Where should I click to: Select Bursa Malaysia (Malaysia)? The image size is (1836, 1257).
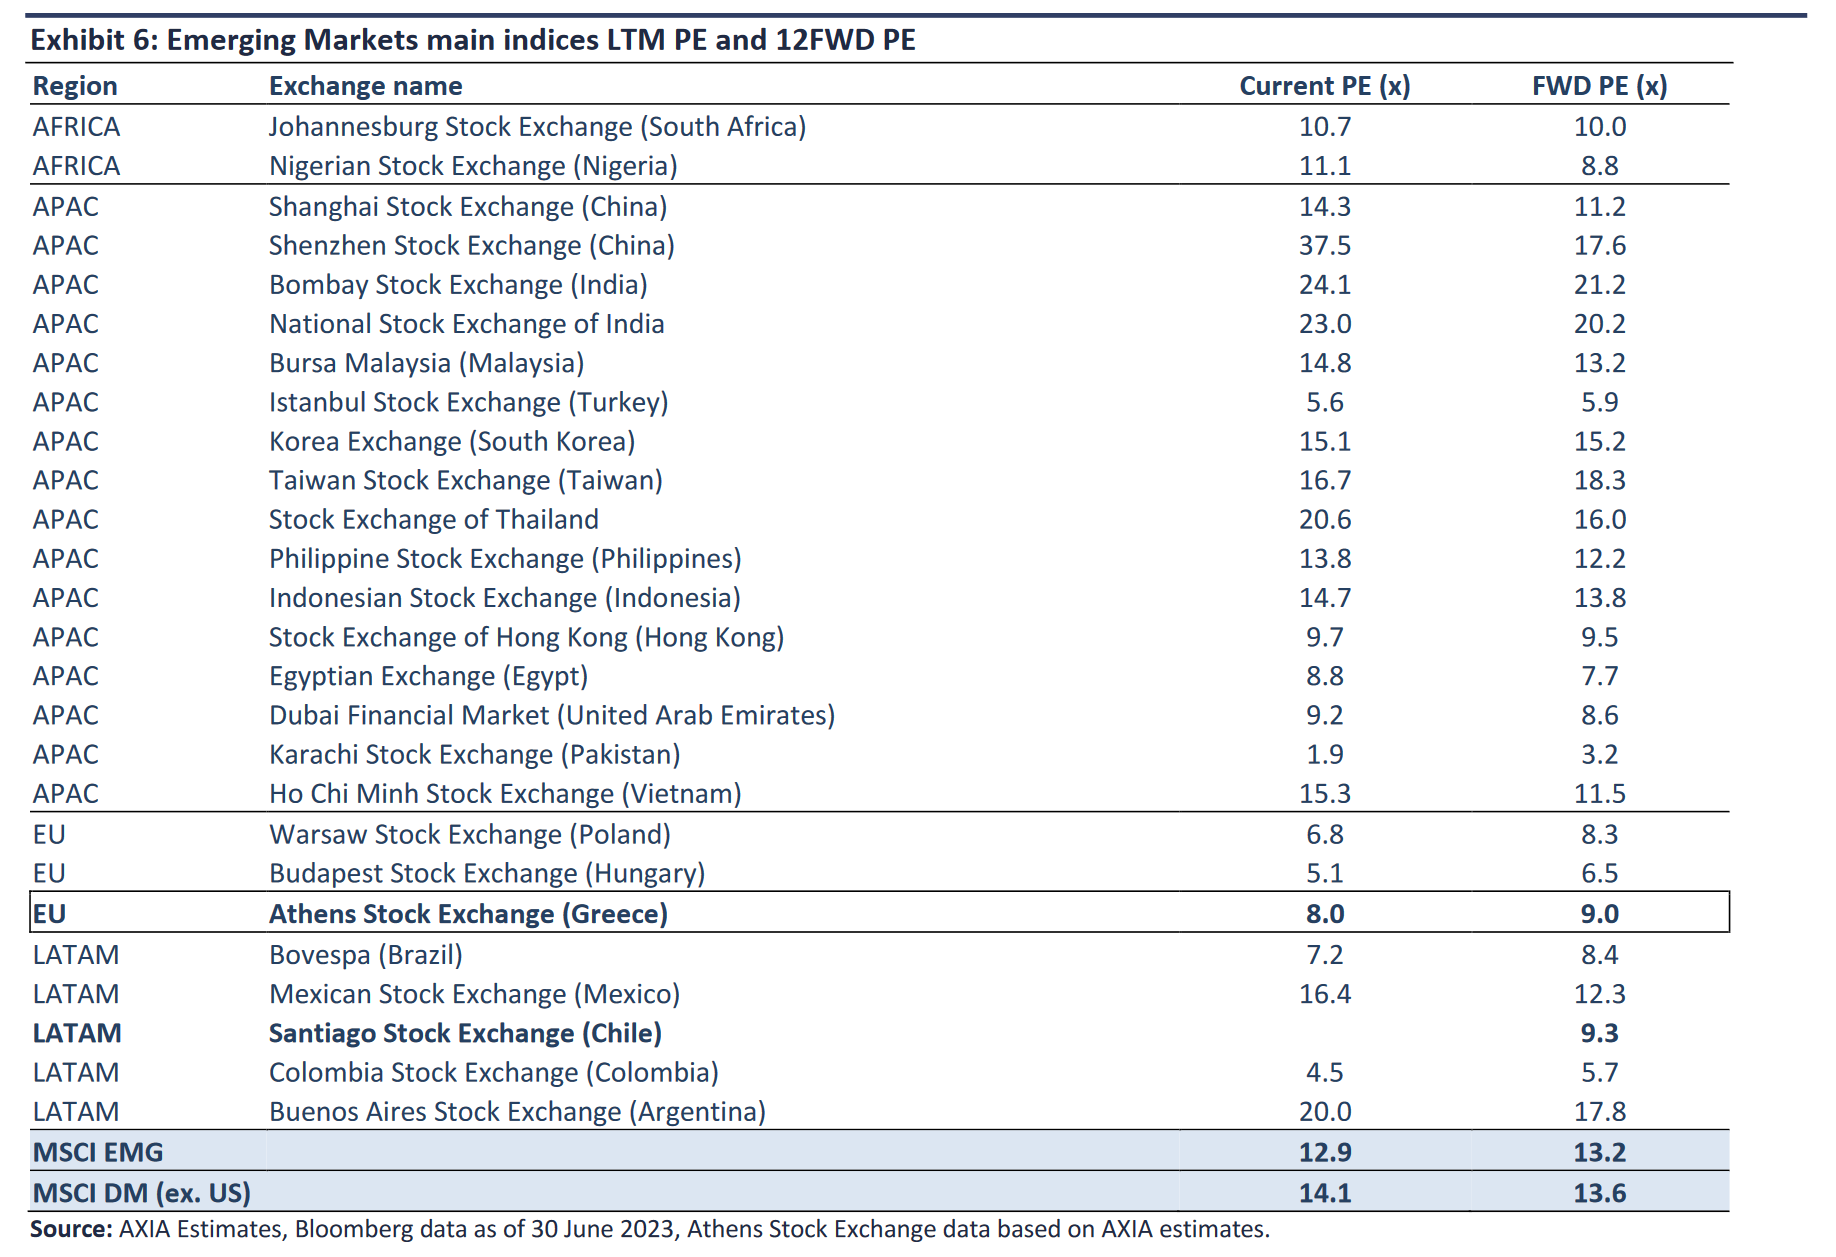click(x=427, y=363)
